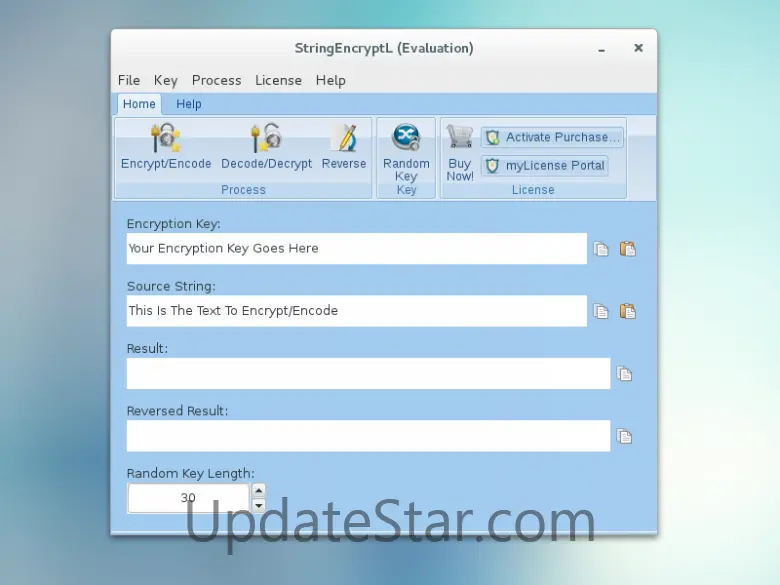
Task: Paste into the Source String field
Action: pos(627,311)
